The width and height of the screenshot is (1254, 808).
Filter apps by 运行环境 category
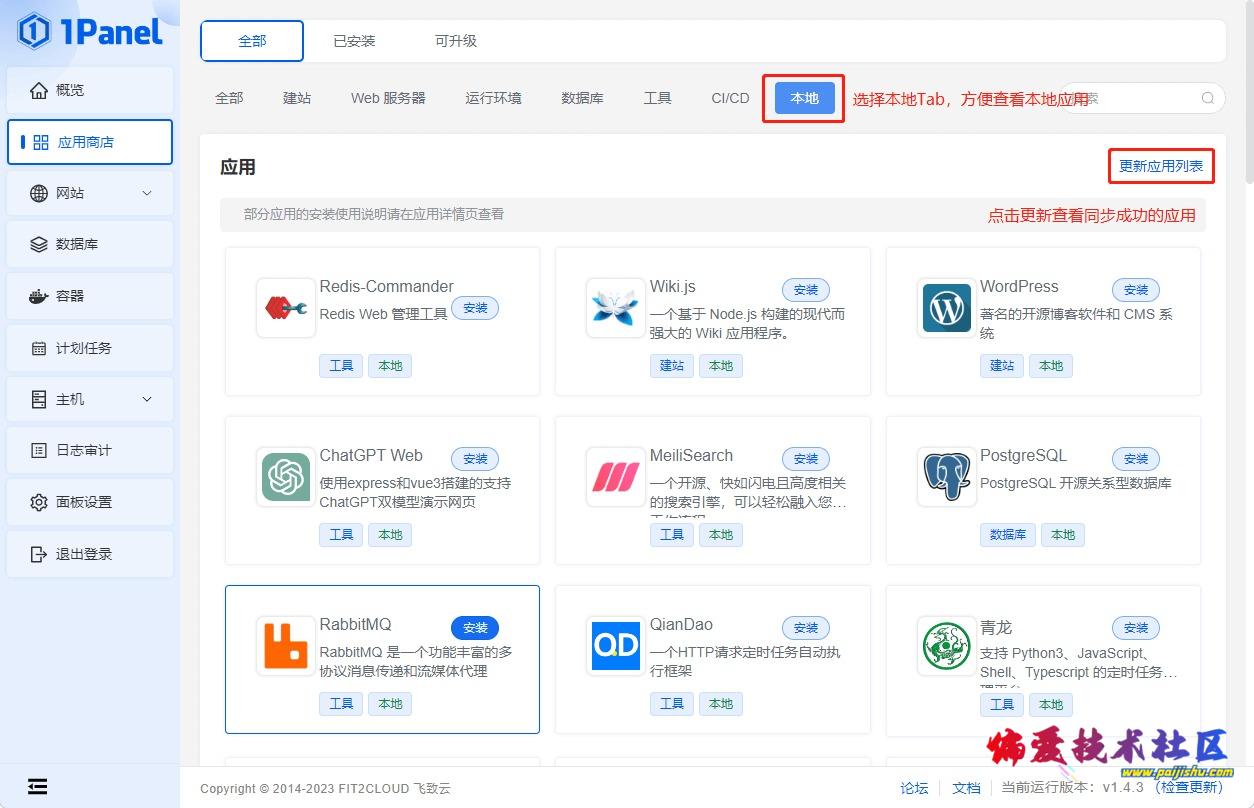click(493, 98)
